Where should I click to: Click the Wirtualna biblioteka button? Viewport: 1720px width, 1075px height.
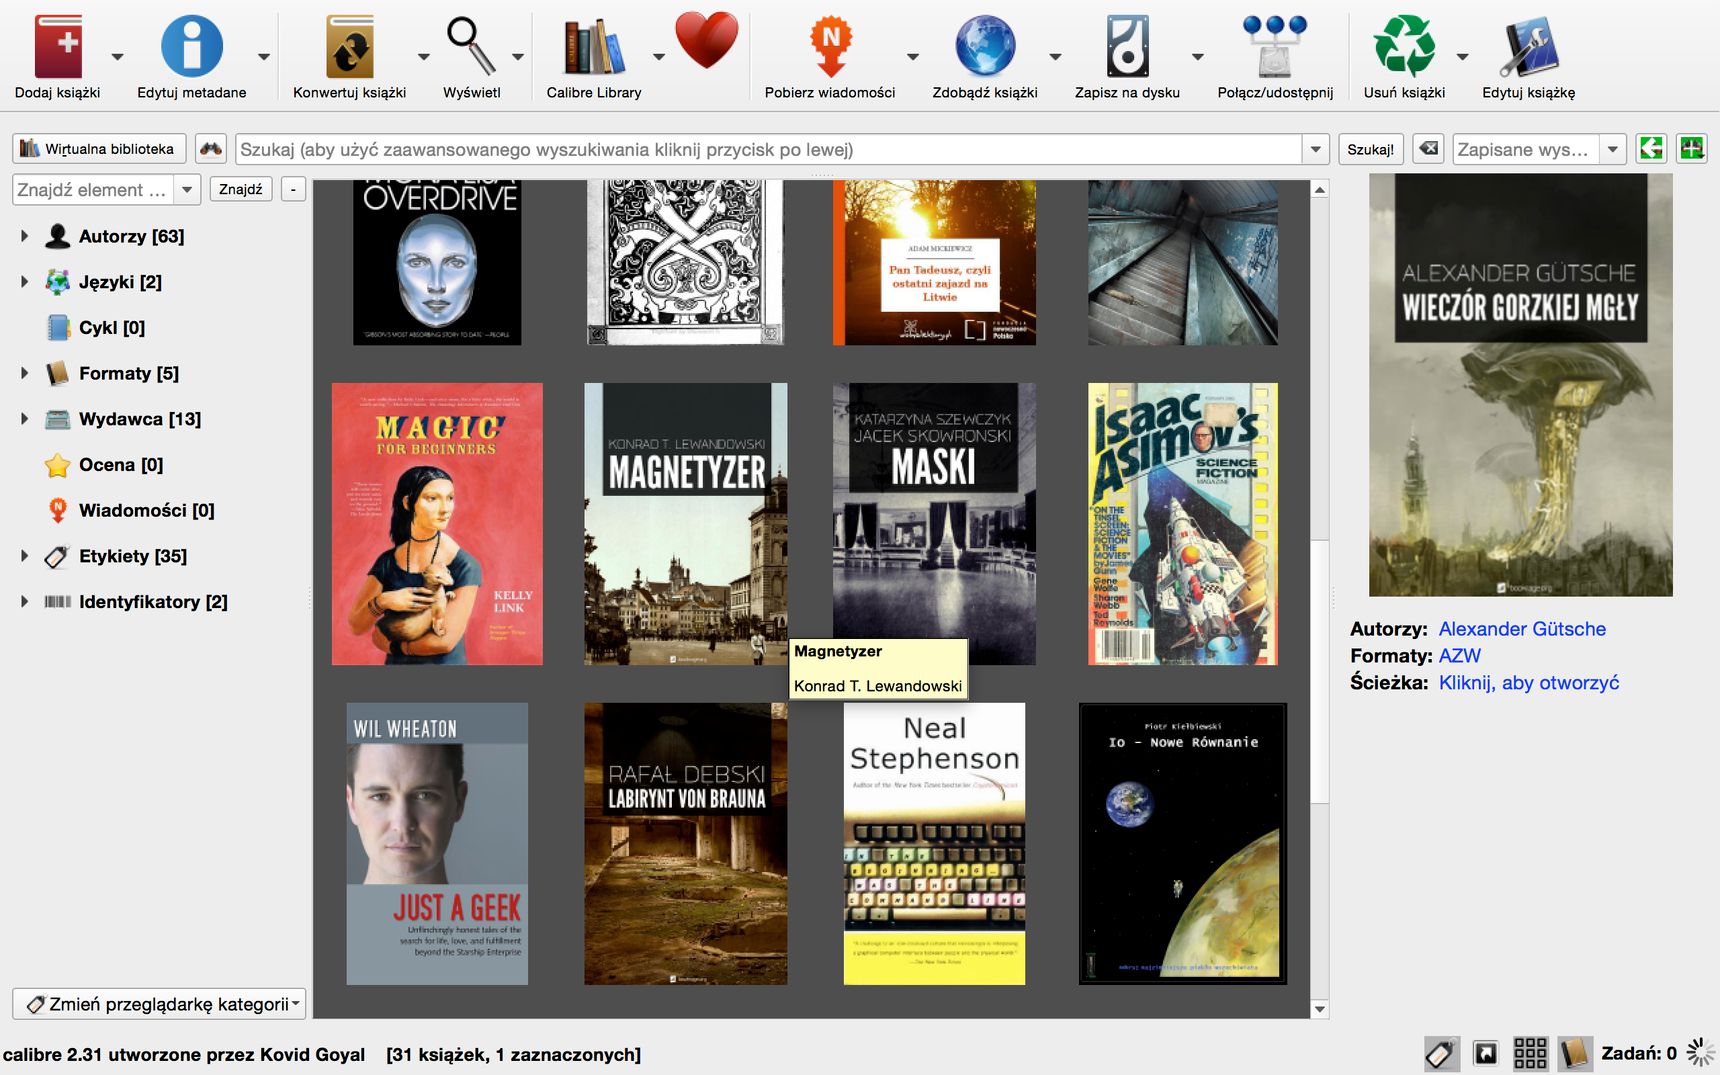[99, 149]
